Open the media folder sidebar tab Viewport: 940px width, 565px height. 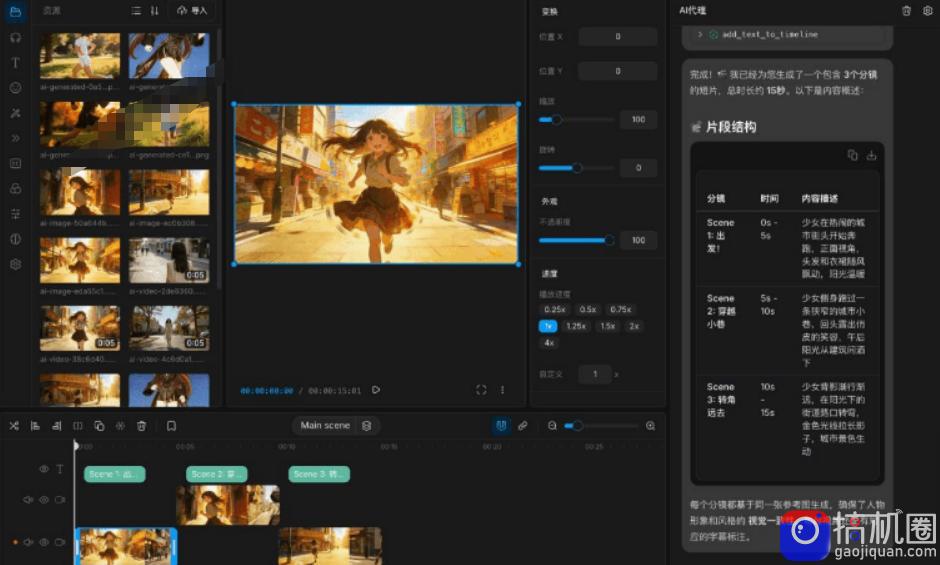(x=16, y=12)
